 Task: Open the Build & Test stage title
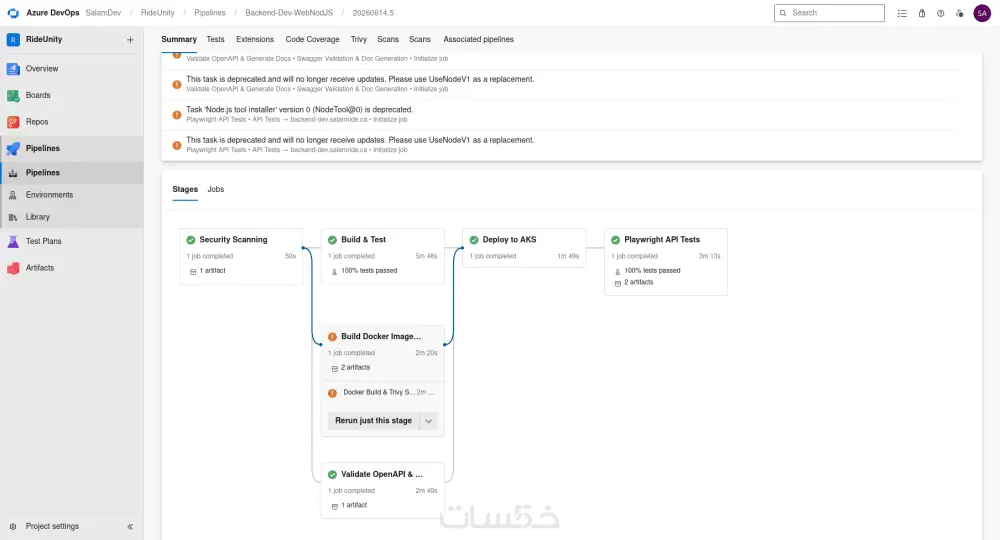[x=364, y=240]
